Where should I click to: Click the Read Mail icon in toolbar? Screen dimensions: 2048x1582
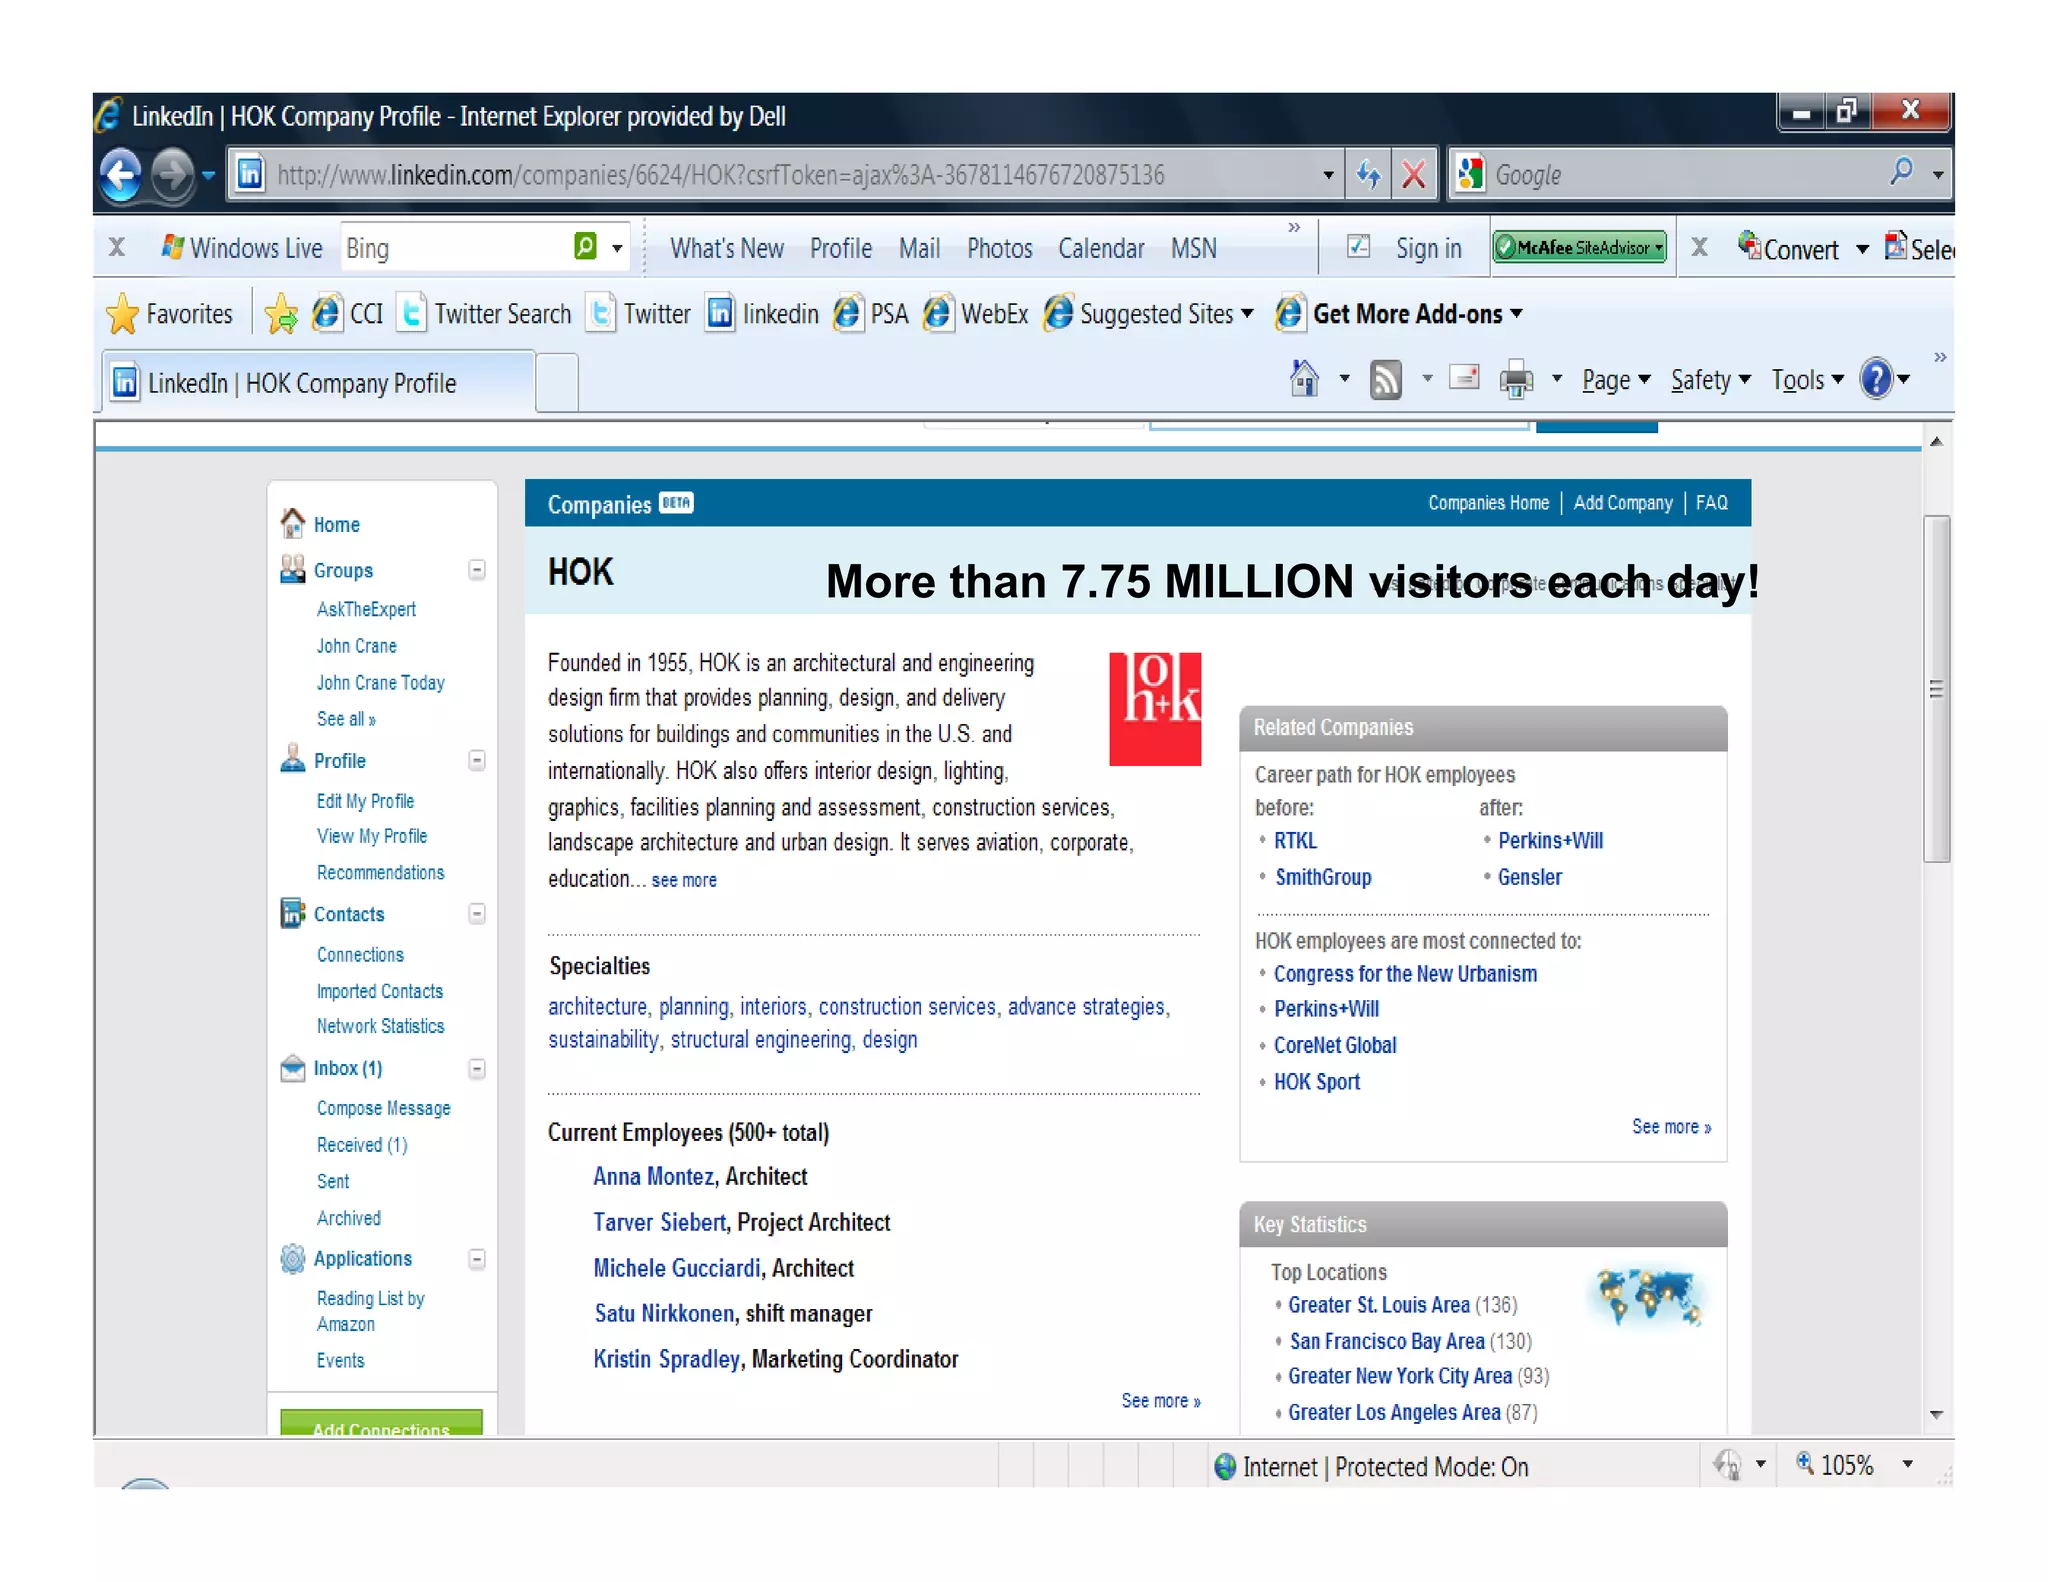pos(1464,378)
